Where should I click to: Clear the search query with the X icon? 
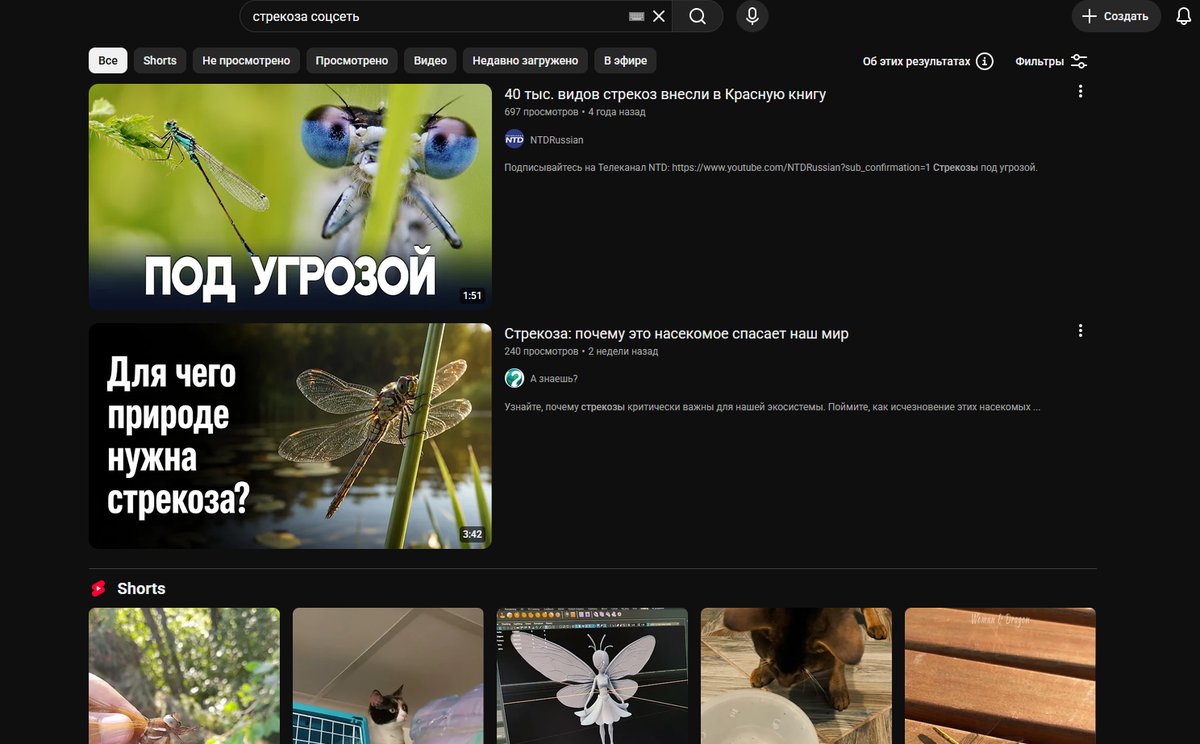click(658, 16)
